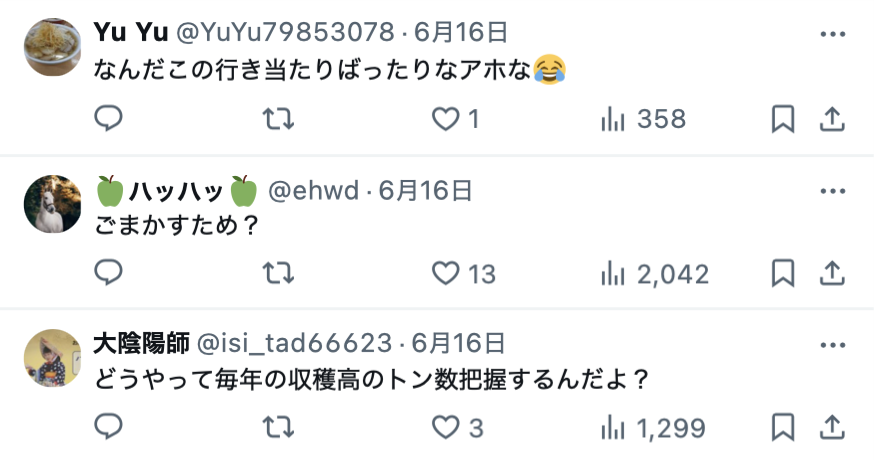874x460 pixels.
Task: Open more options for Yu Yu's tweet
Action: pyautogui.click(x=833, y=34)
